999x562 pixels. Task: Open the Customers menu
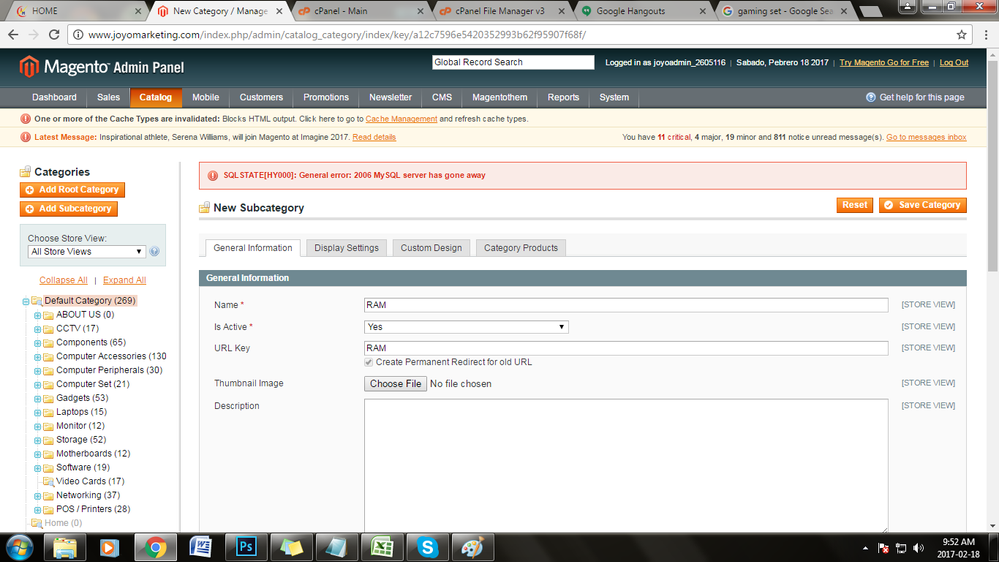pos(261,97)
